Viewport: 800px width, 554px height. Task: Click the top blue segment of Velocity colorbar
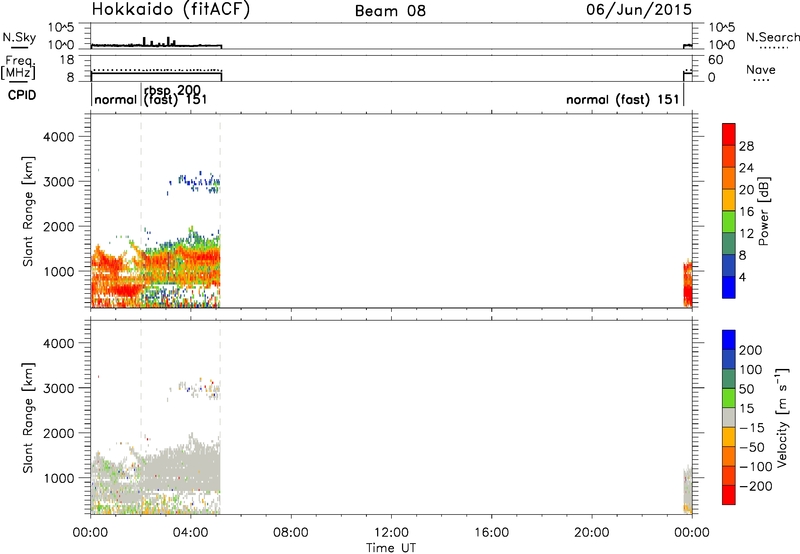729,340
